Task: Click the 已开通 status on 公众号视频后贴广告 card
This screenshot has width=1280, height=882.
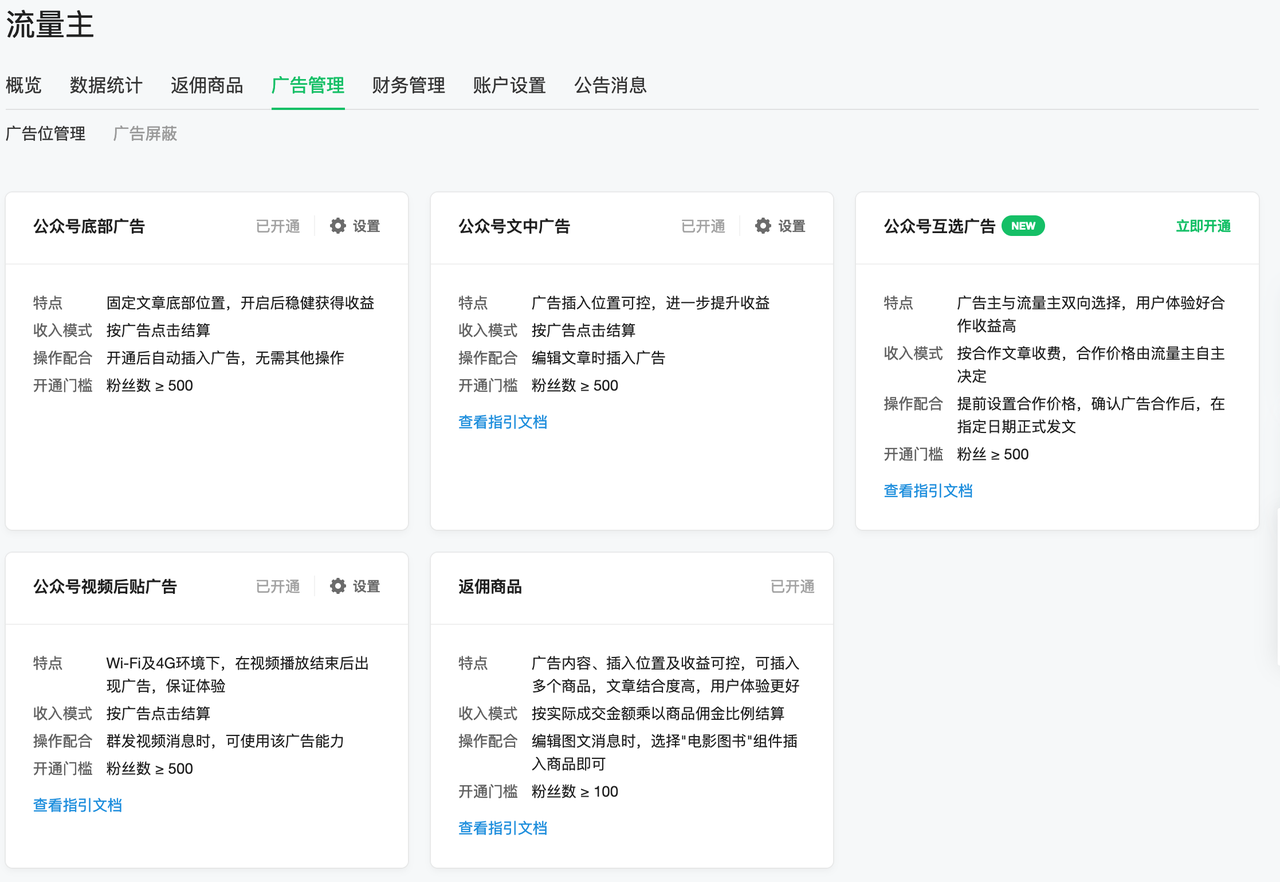Action: [x=278, y=586]
